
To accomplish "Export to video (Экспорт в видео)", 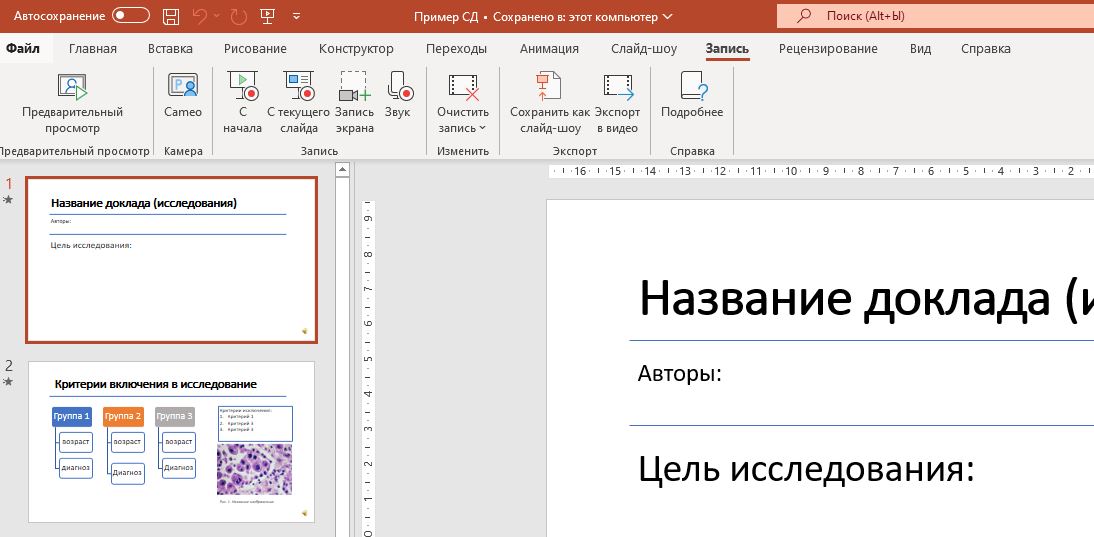I will (x=618, y=88).
